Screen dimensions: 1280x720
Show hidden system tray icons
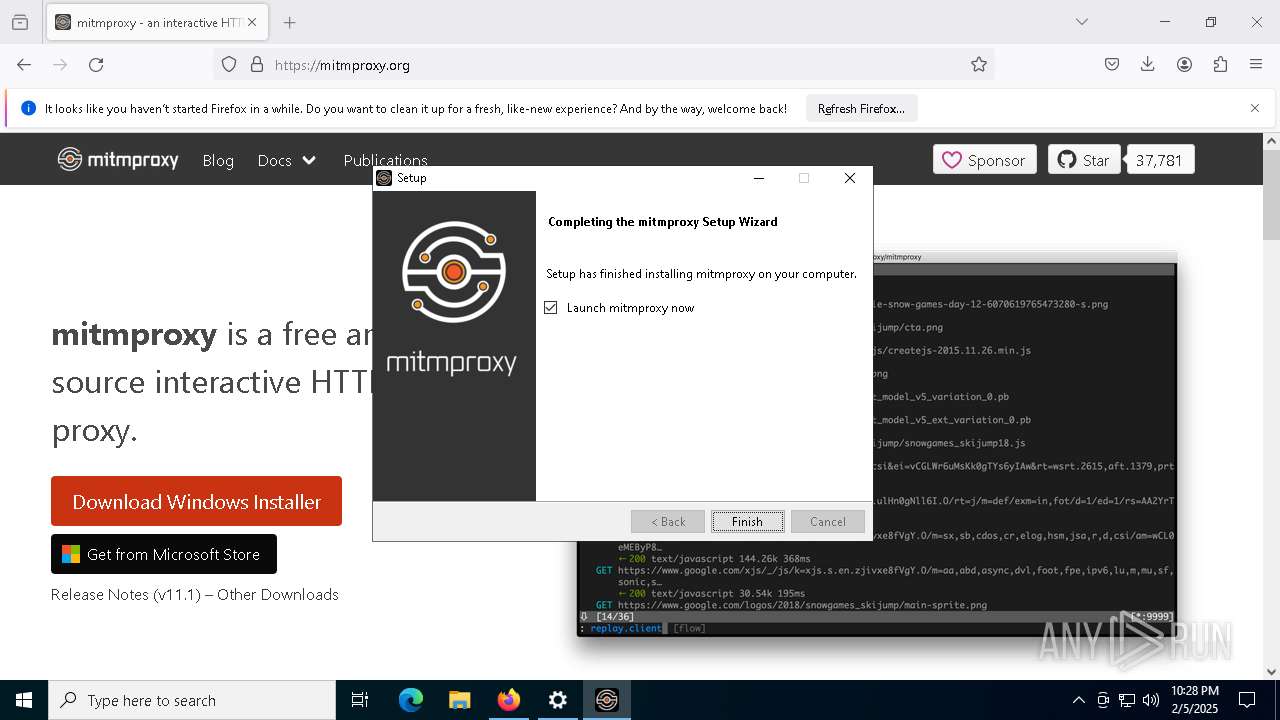(x=1078, y=700)
